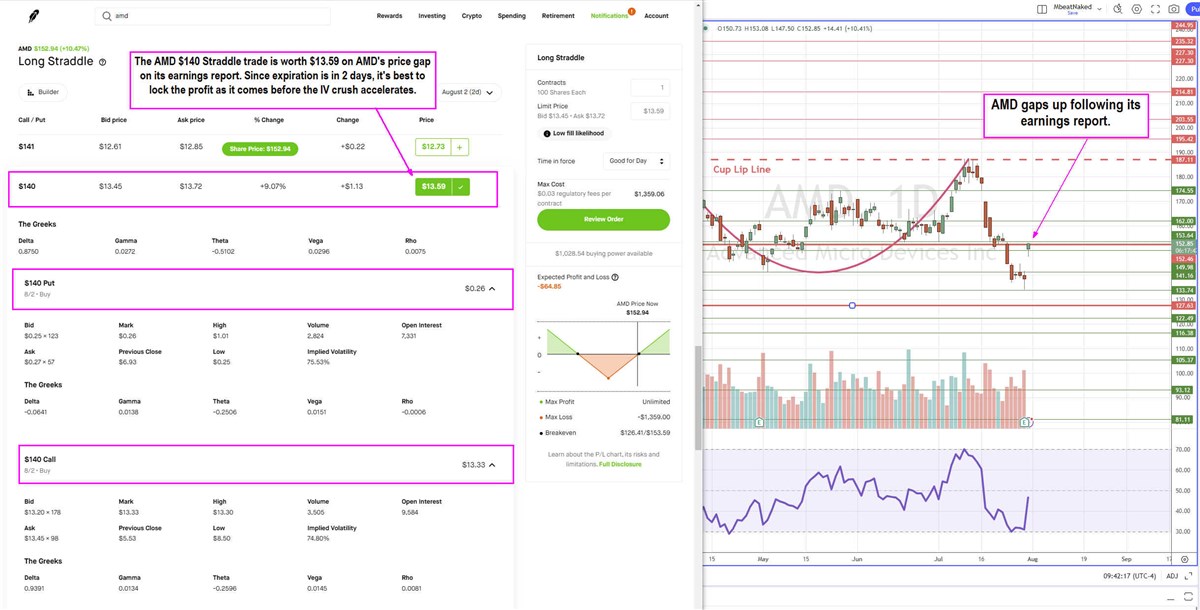Click the 152.85 current price label
Image resolution: width=1200 pixels, height=610 pixels.
tap(1183, 243)
